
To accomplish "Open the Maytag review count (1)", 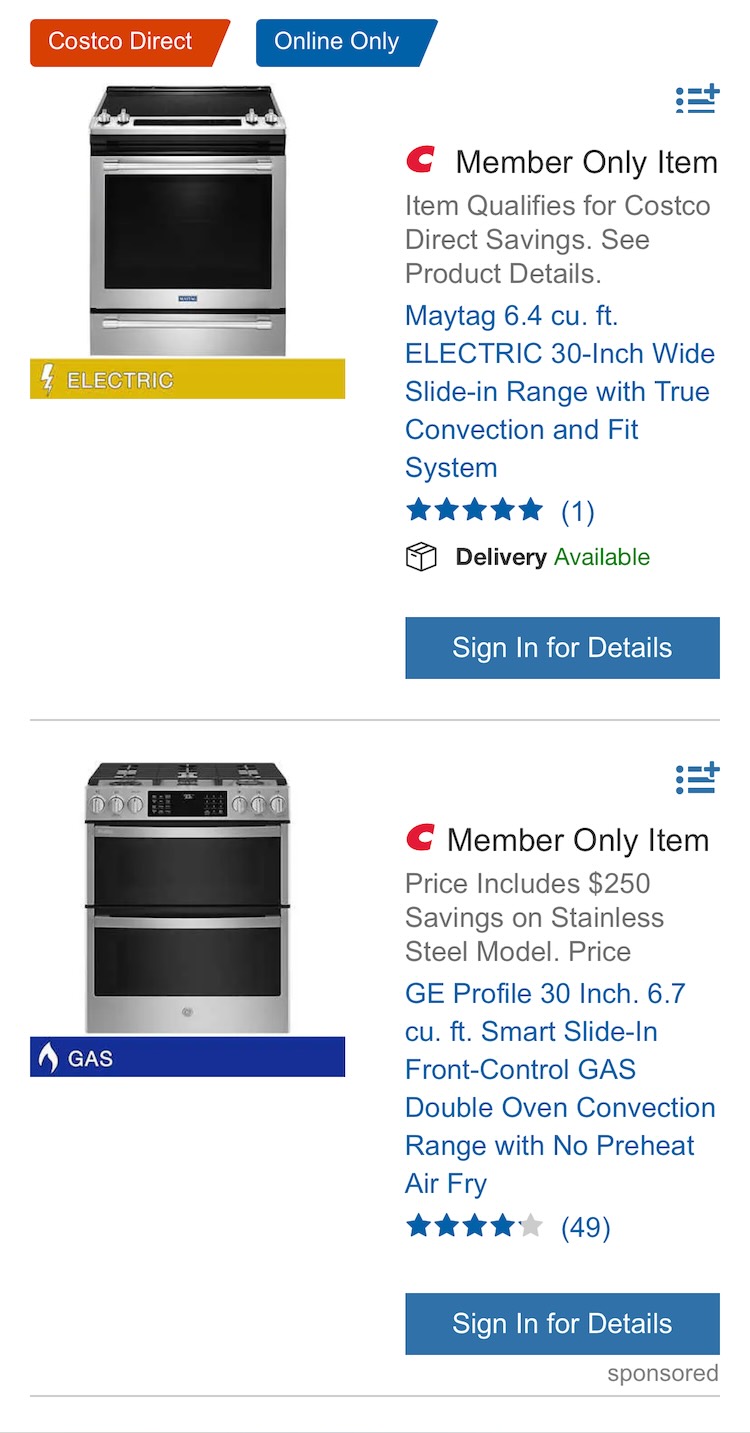I will [578, 512].
